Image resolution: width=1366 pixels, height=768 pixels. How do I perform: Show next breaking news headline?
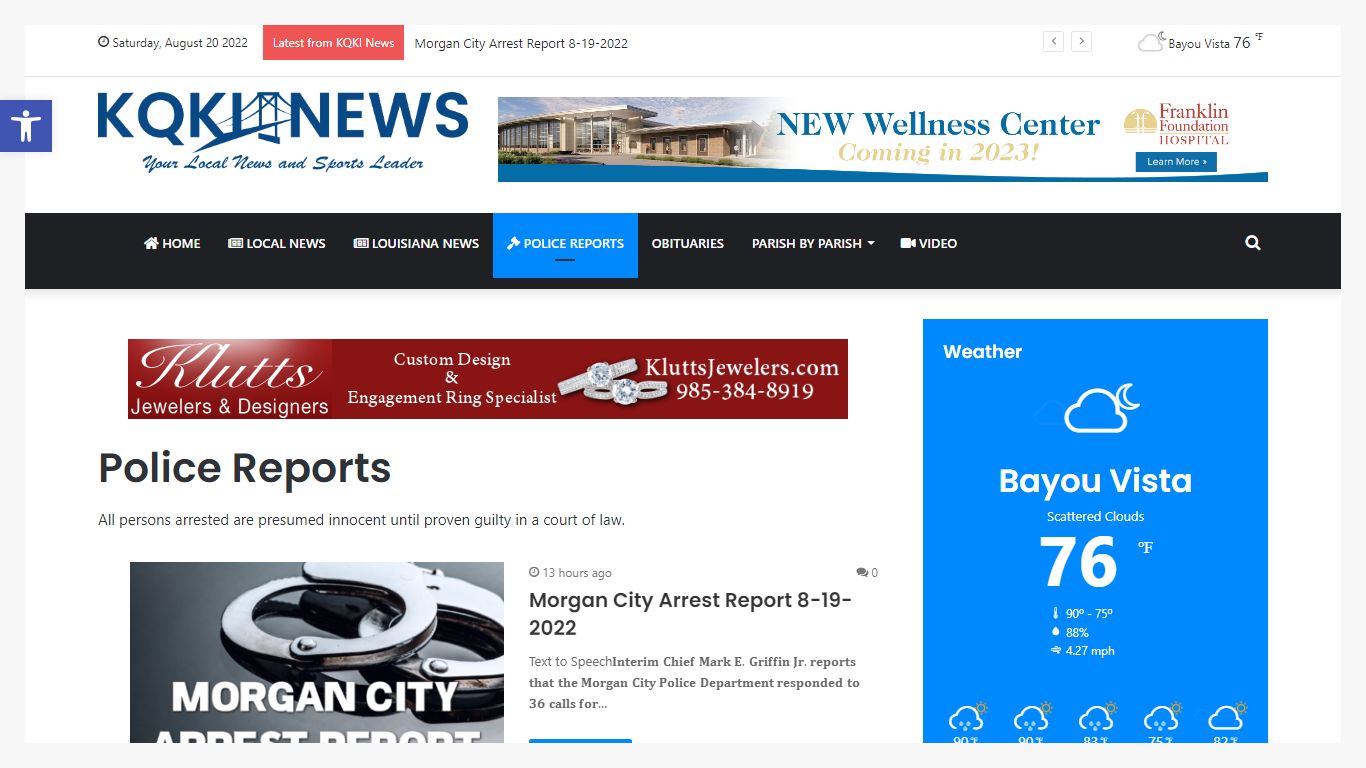tap(1081, 41)
